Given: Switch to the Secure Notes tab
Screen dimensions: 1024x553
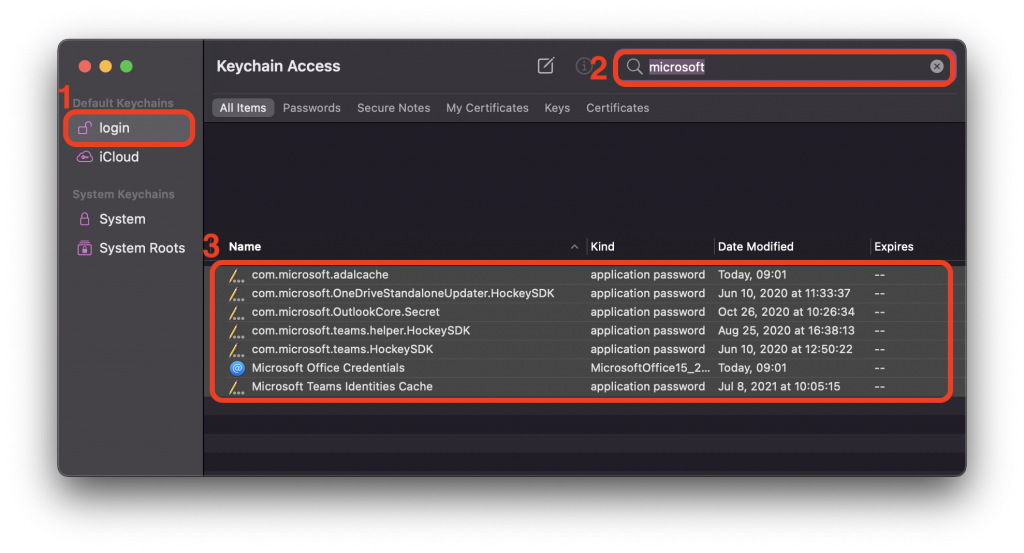Looking at the screenshot, I should point(393,108).
